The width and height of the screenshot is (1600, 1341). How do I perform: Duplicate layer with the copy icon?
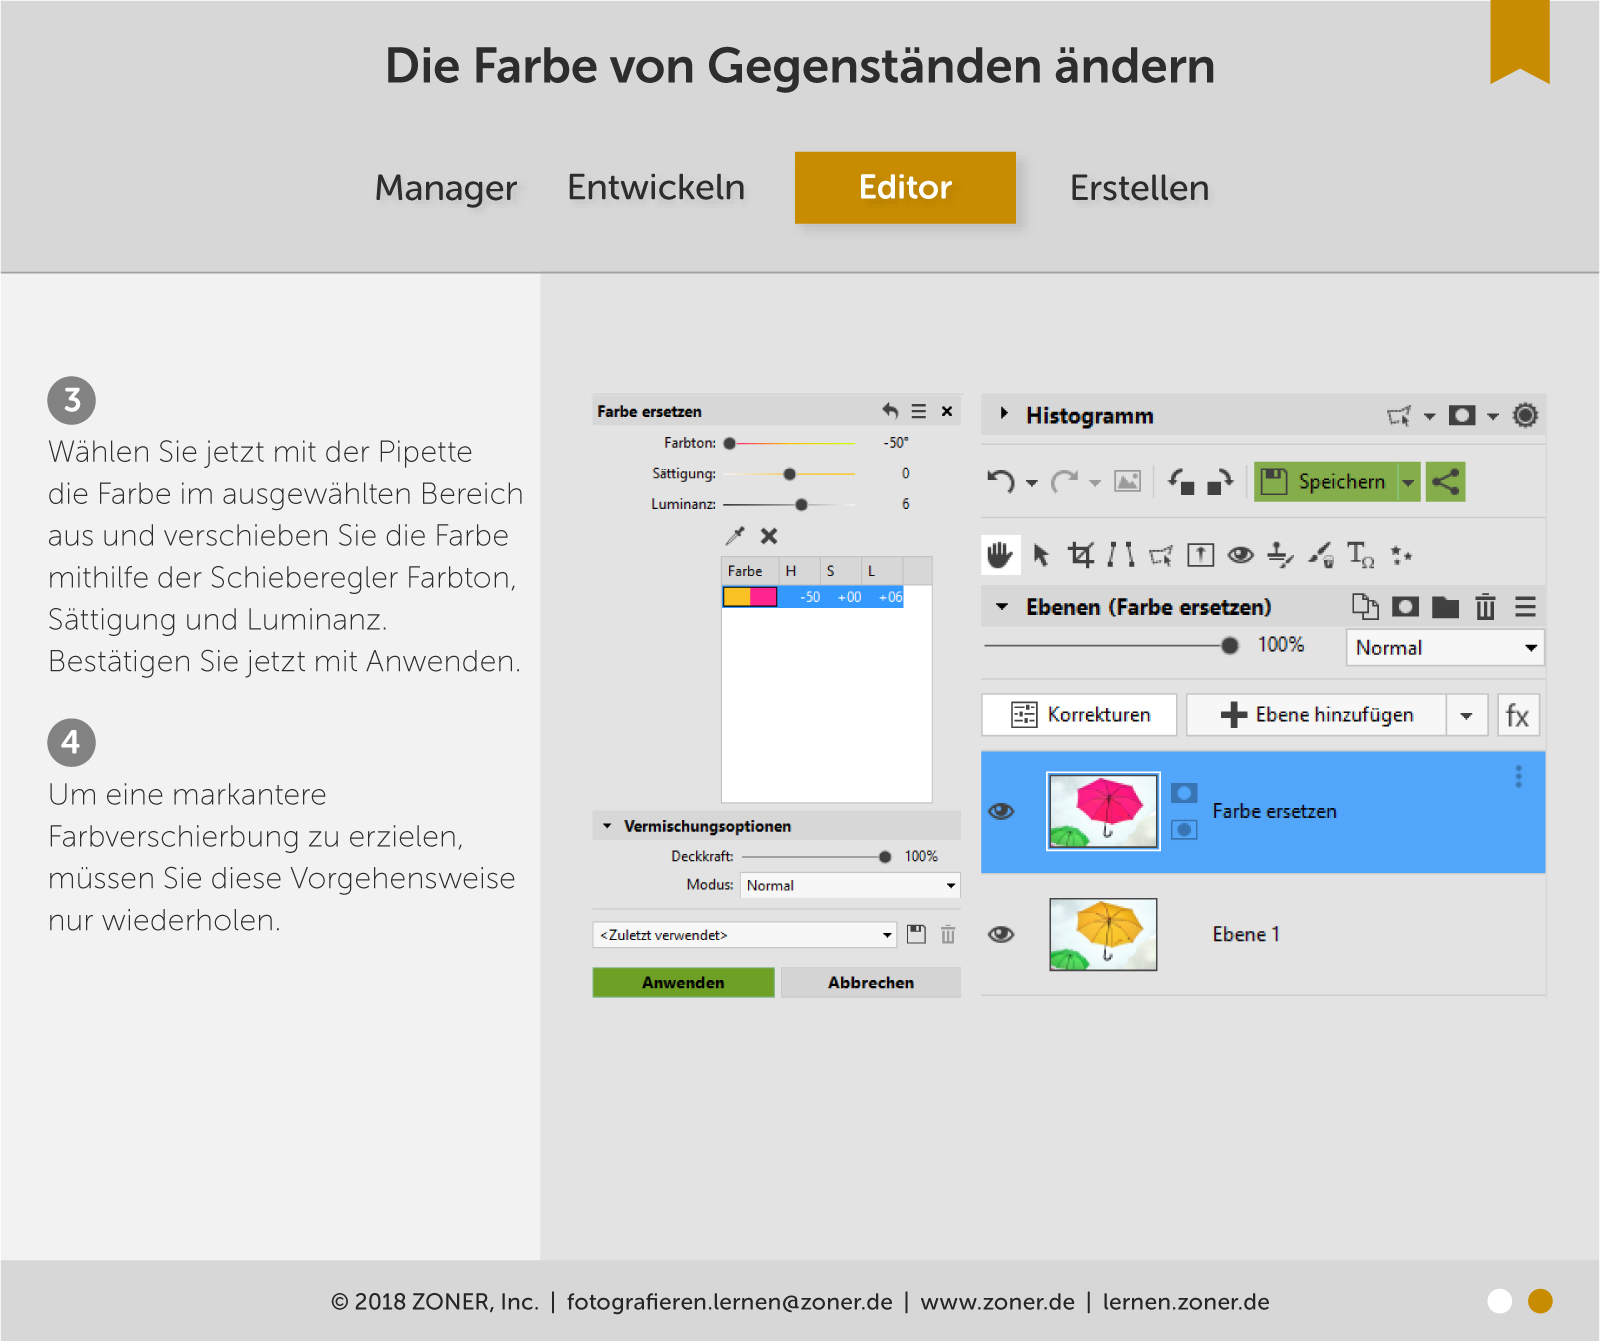tap(1365, 606)
